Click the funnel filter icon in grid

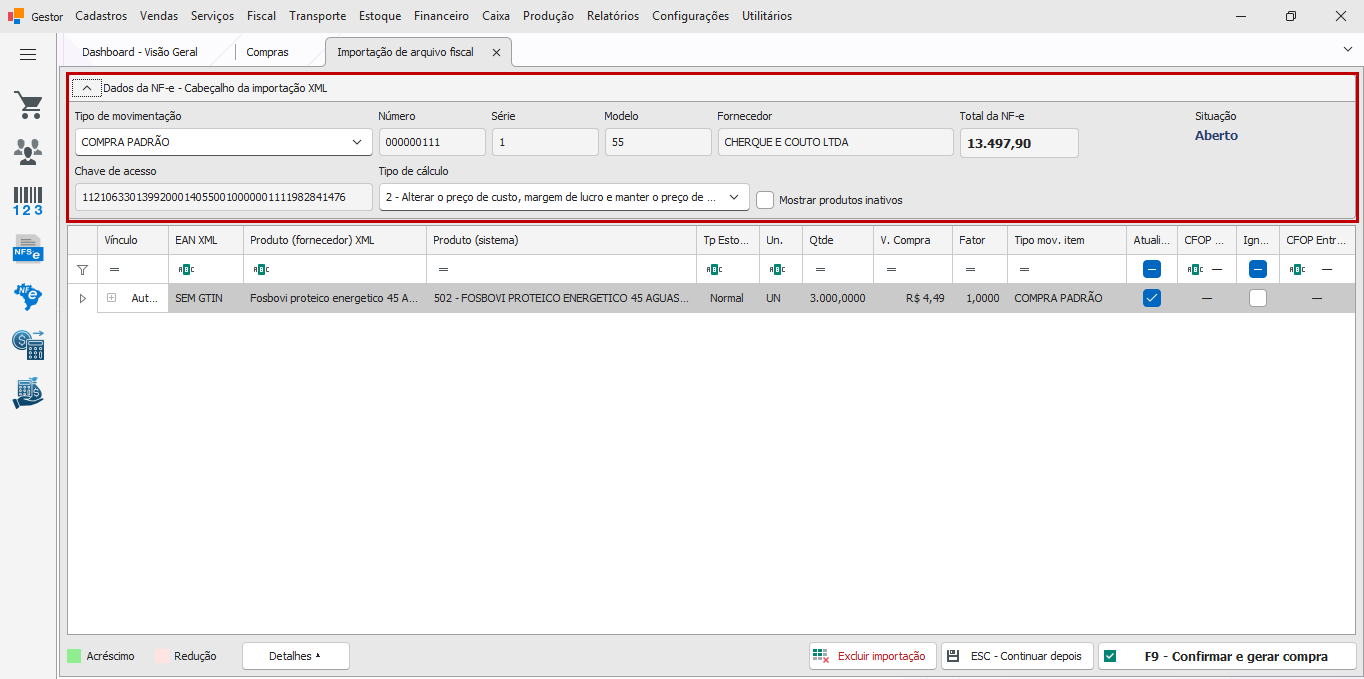[x=83, y=269]
